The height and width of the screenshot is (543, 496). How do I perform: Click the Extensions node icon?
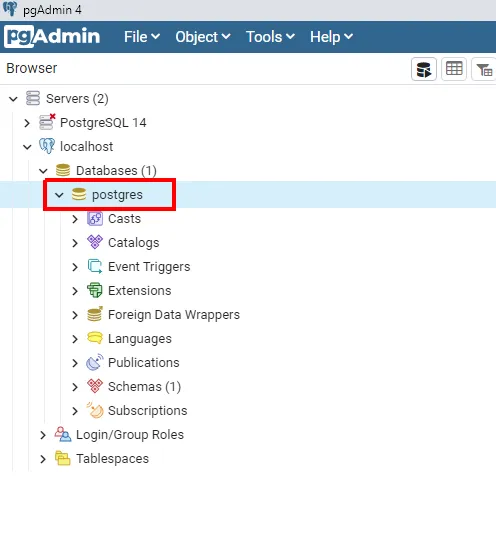coord(95,290)
